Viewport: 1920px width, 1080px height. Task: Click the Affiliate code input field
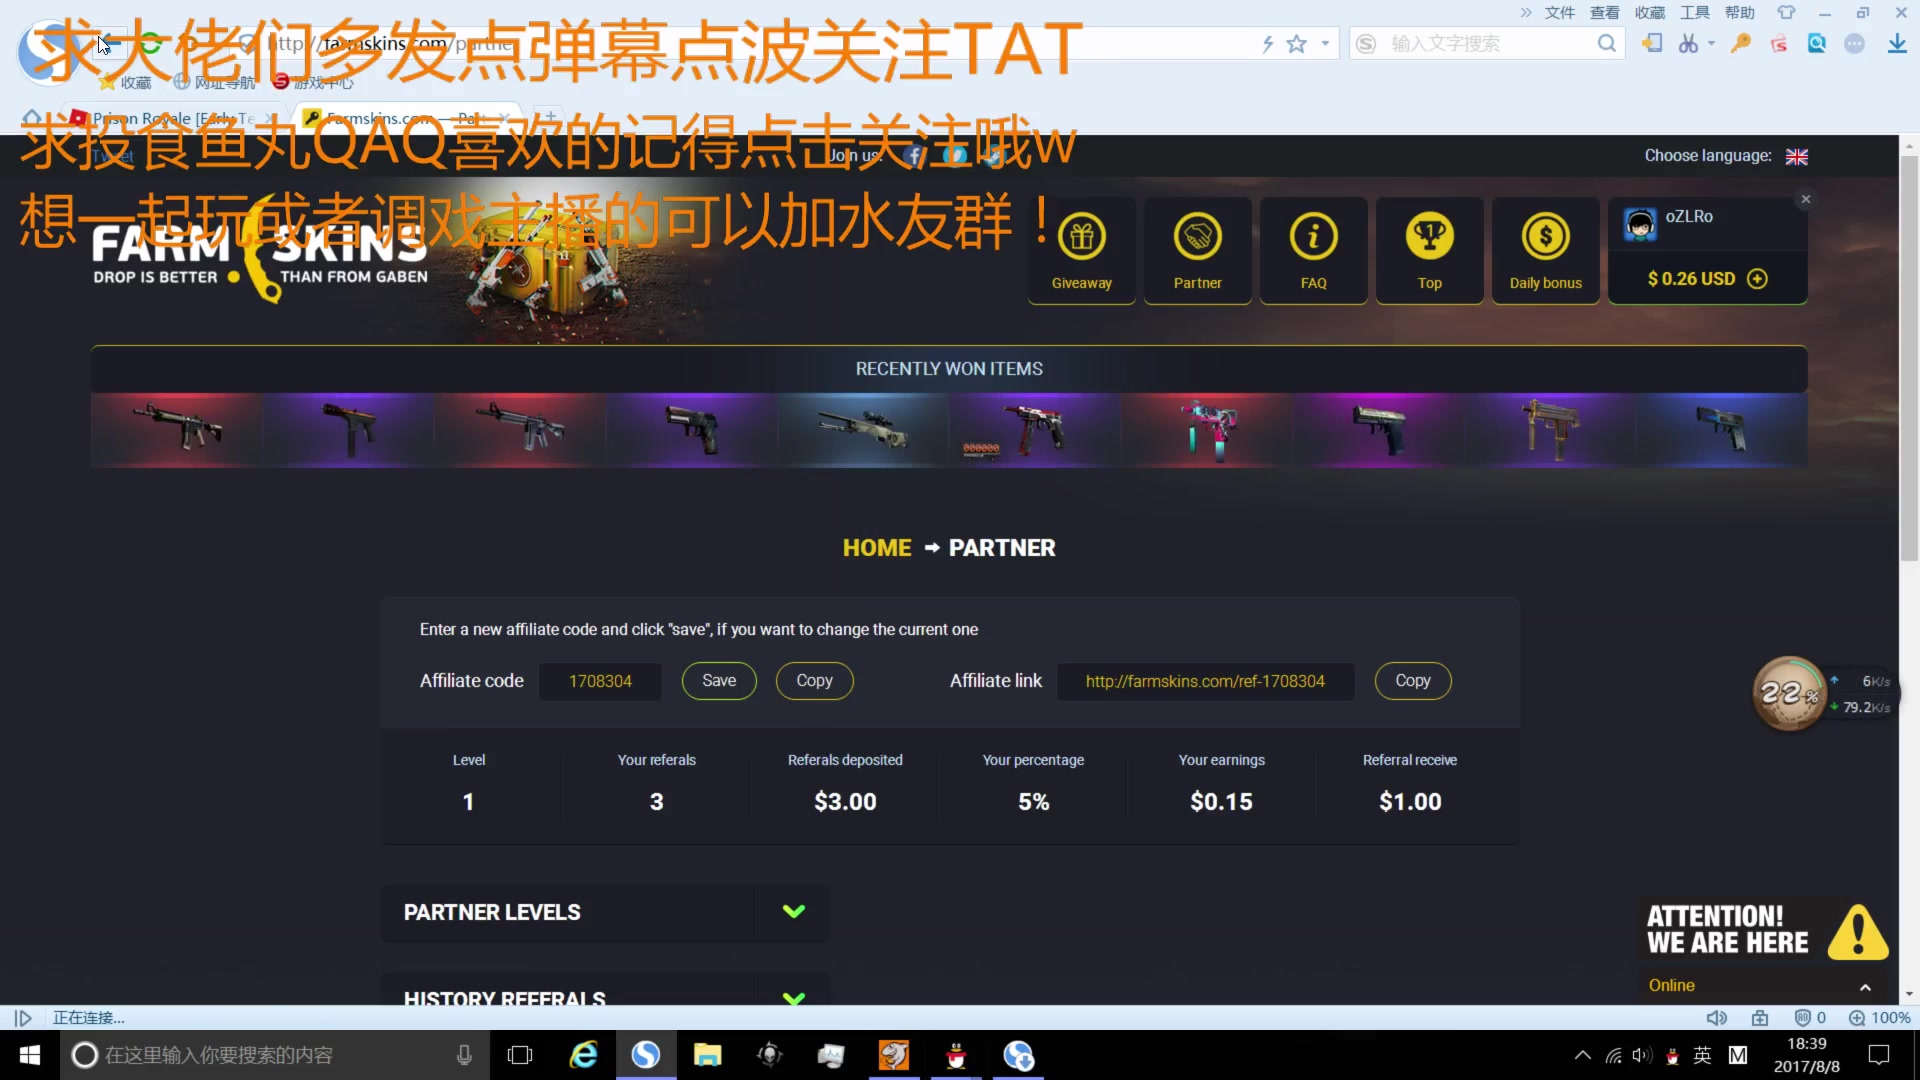600,681
